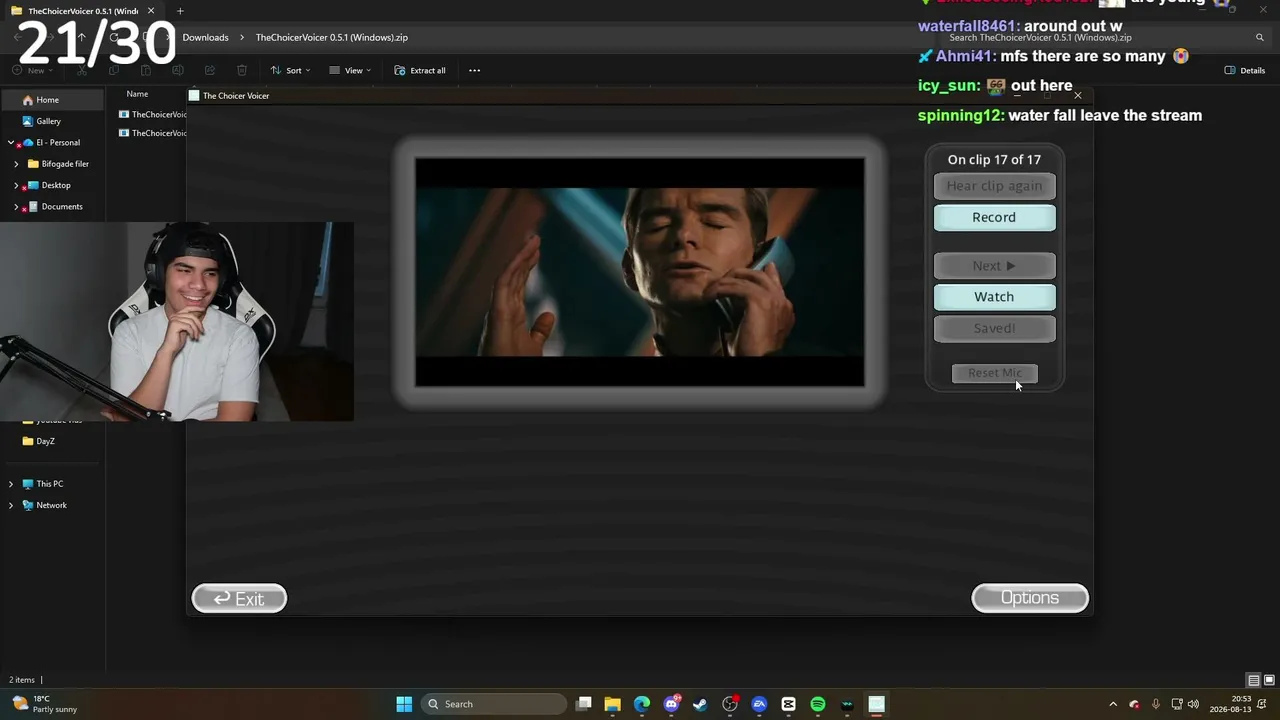Expand the Documents folder in sidebar
This screenshot has height=720, width=1280.
point(16,207)
